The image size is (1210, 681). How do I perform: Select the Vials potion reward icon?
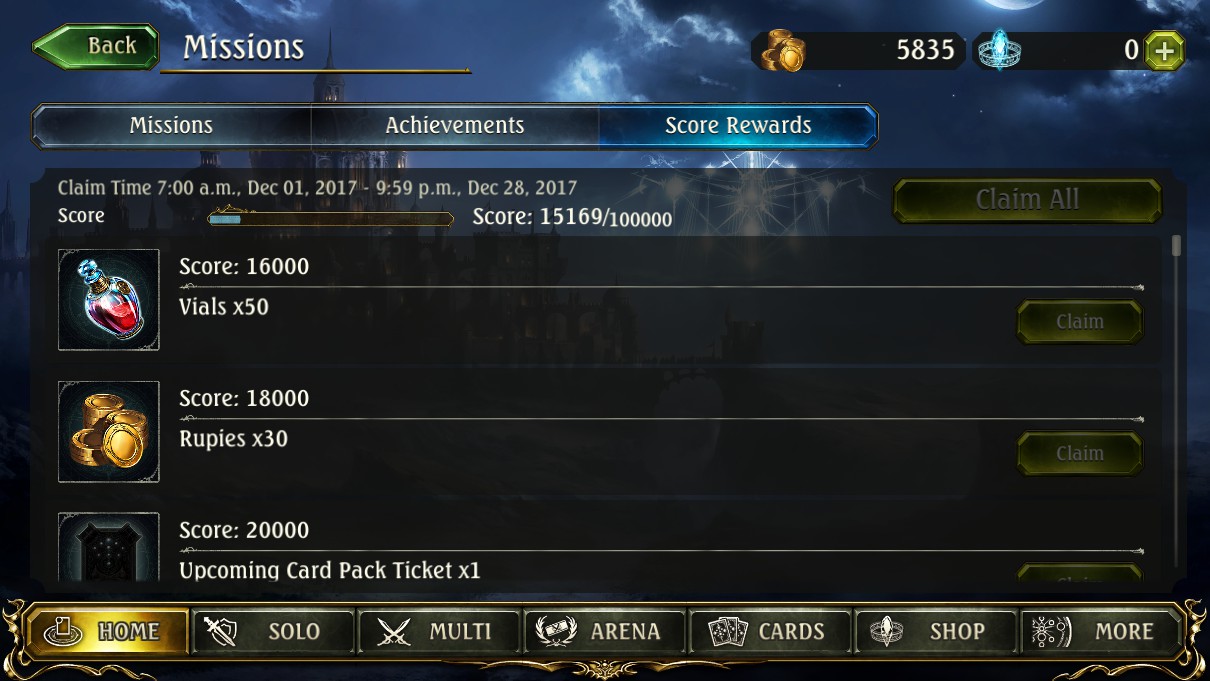coord(109,300)
